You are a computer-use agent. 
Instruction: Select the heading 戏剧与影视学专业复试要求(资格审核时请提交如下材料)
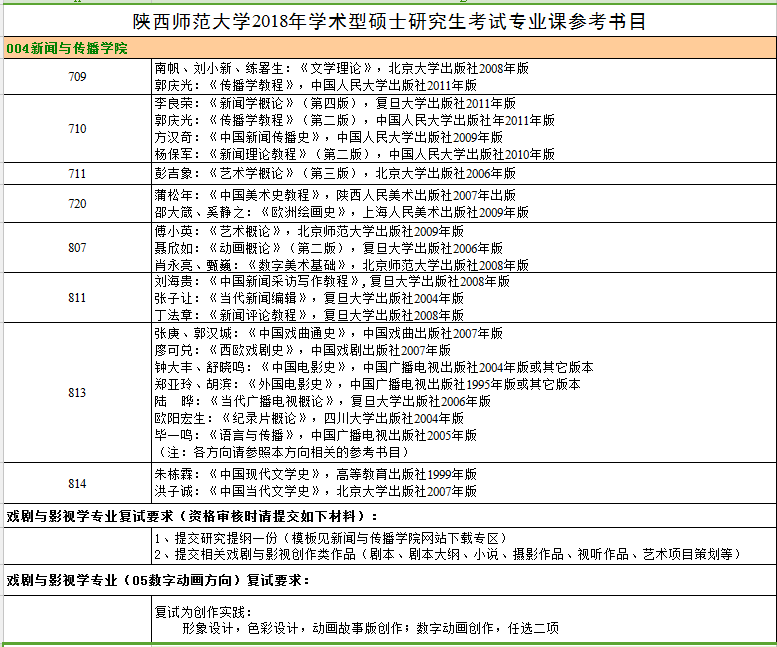192,516
